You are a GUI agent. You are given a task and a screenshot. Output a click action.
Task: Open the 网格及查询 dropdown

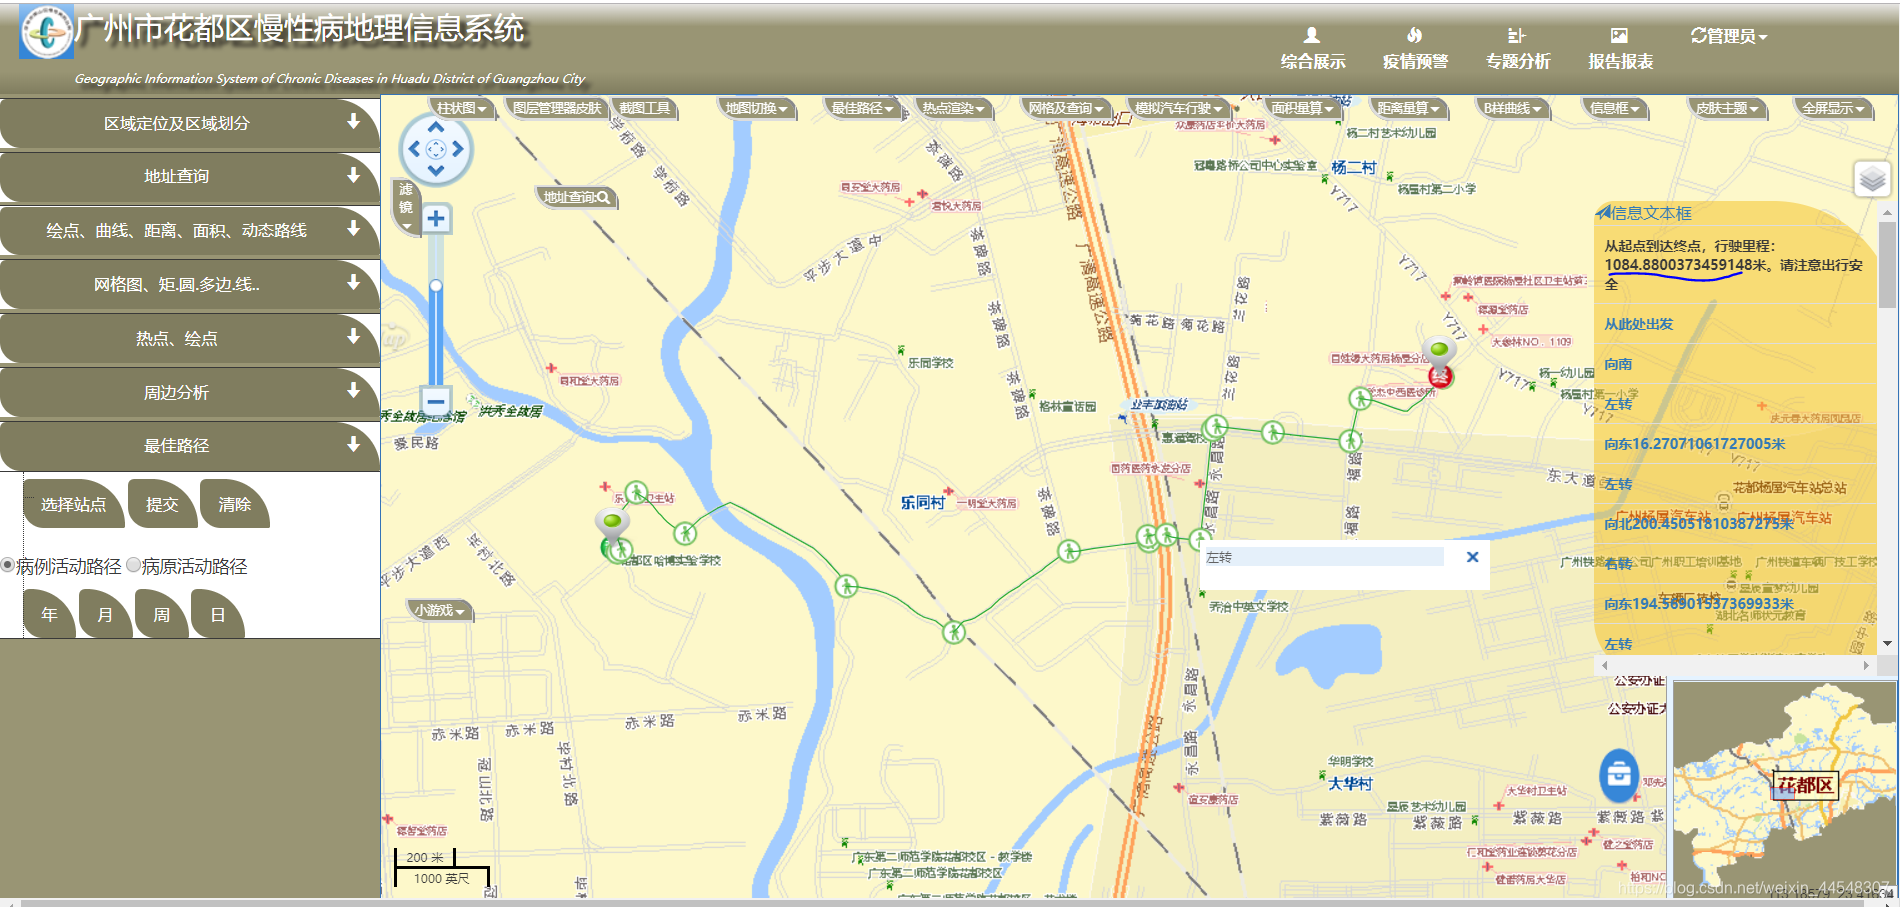tap(1066, 108)
